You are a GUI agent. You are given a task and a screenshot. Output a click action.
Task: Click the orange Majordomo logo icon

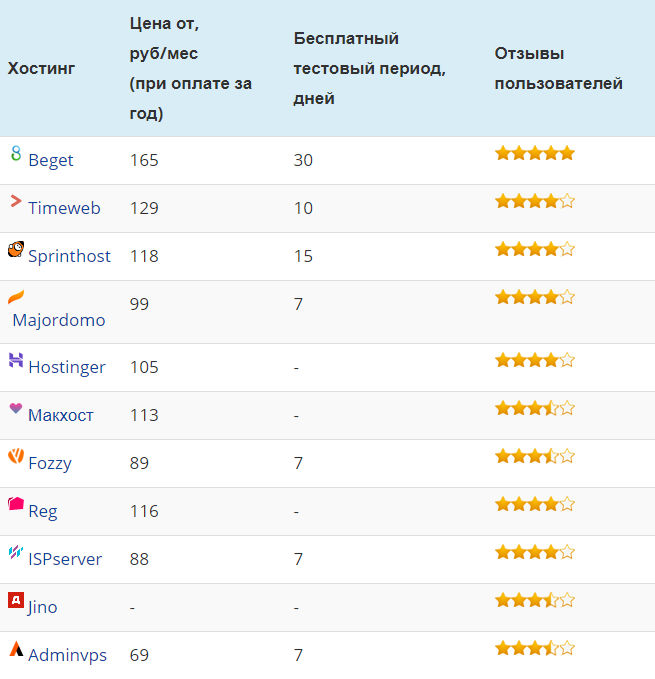tap(15, 297)
